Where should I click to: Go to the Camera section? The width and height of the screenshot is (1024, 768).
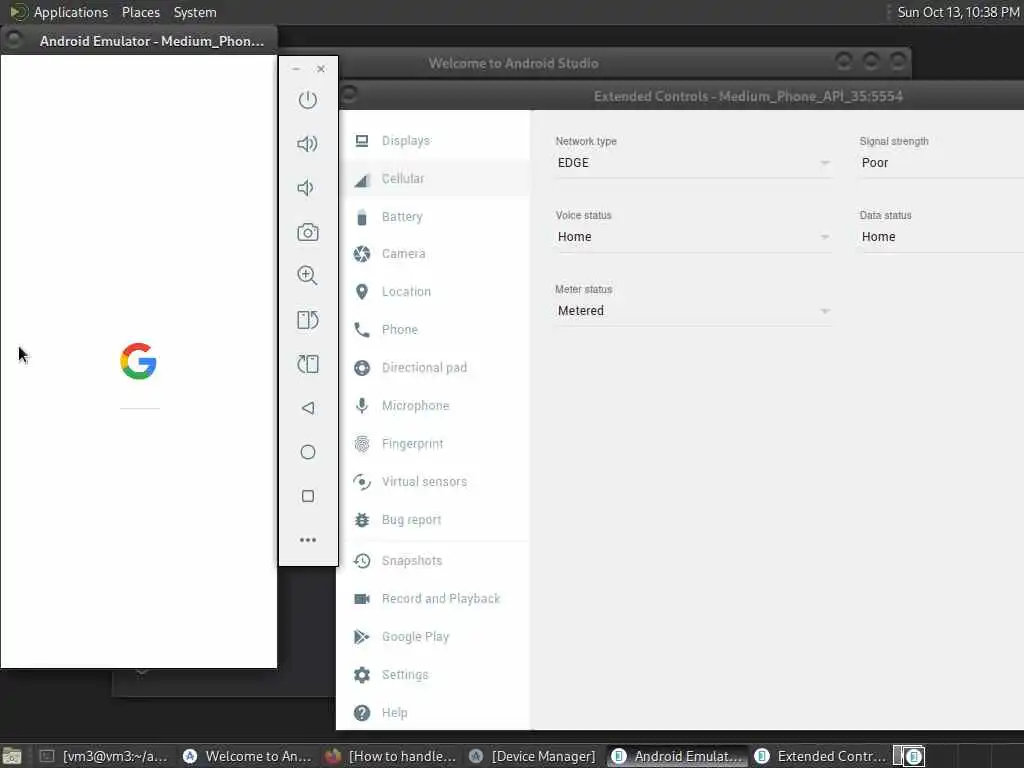tap(434, 253)
